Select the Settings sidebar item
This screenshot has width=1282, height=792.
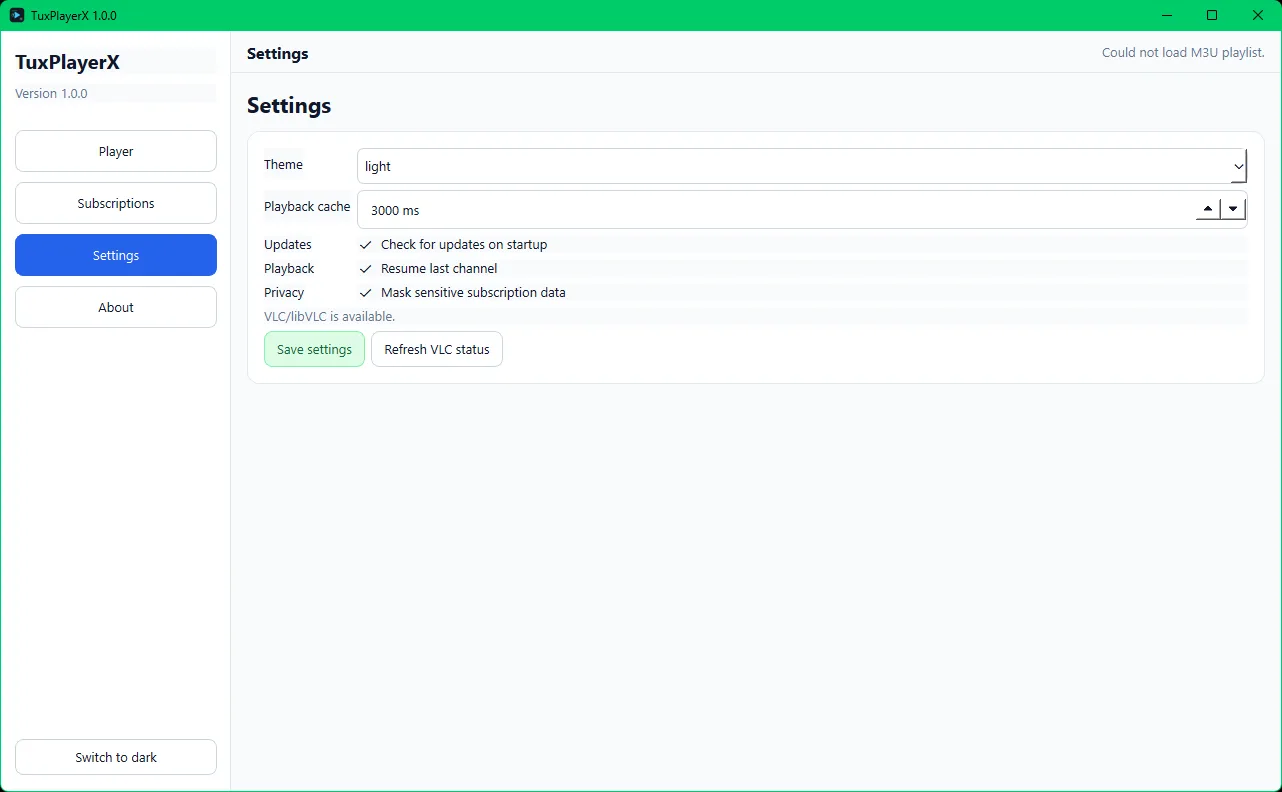pos(116,255)
